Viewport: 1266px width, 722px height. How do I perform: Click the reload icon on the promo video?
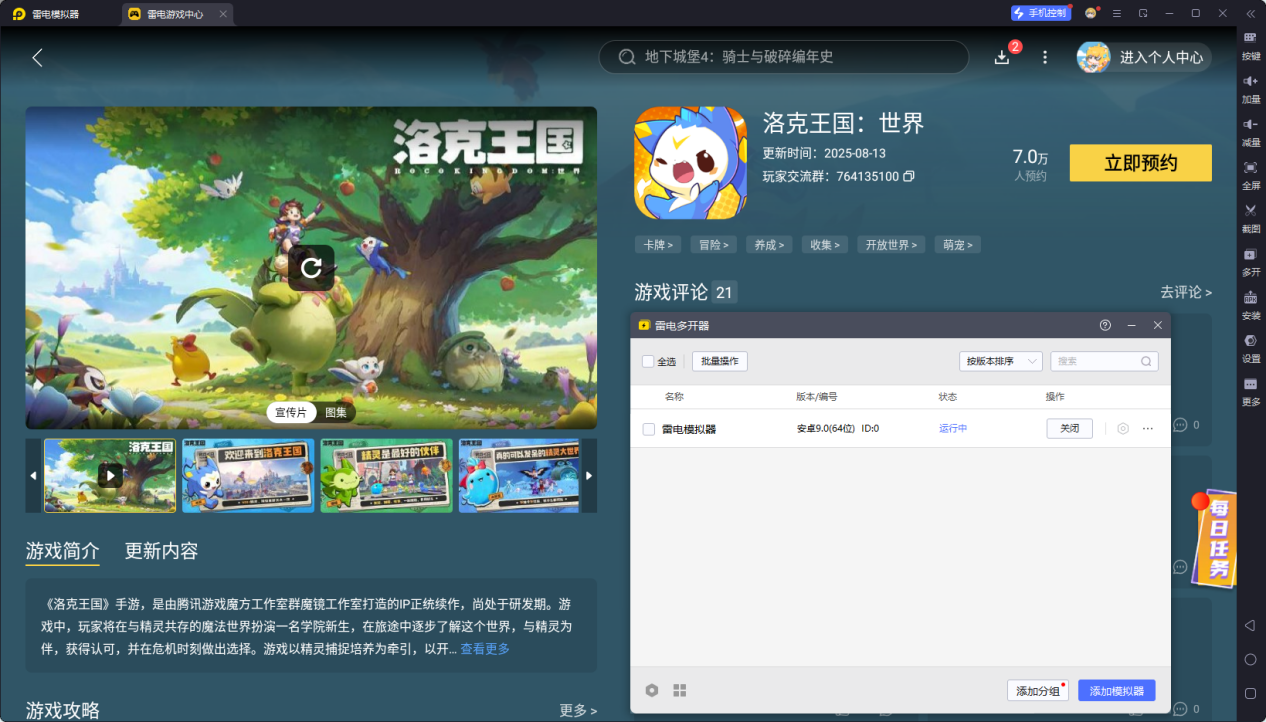tap(311, 268)
